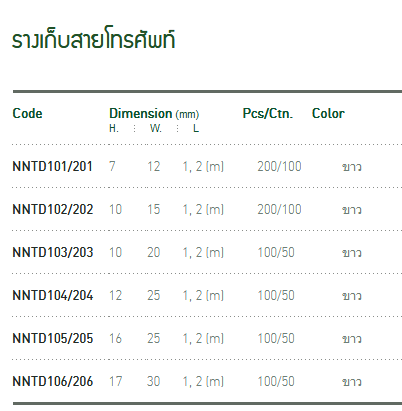Select product code NNTD105/205
The image size is (402, 411).
click(x=53, y=338)
